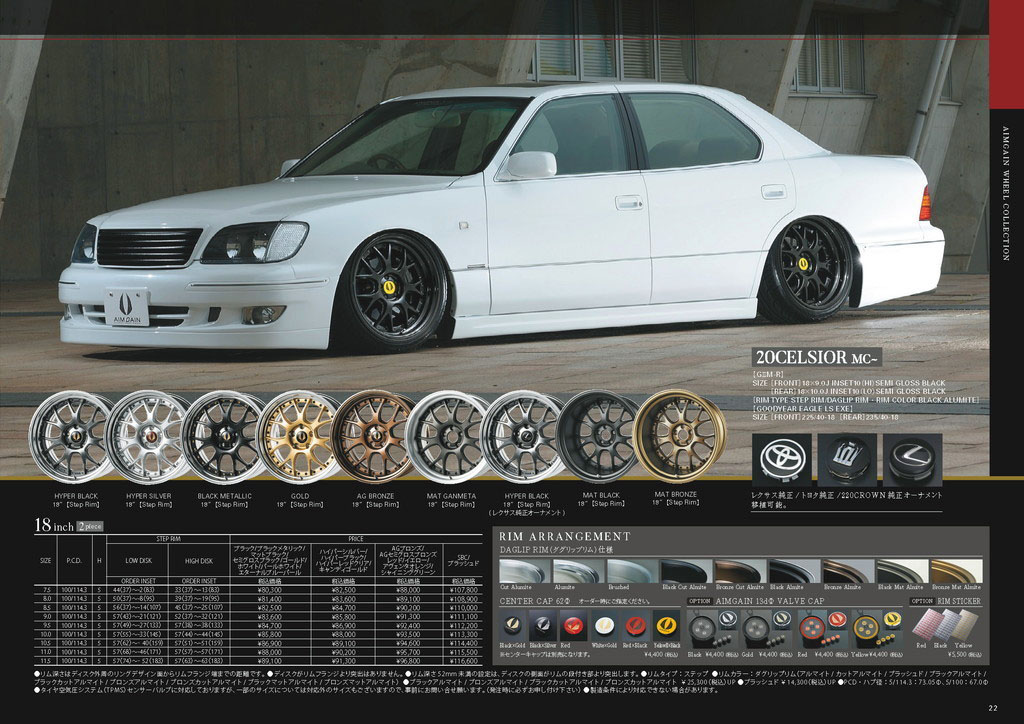Pick the Red valve cap set
This screenshot has width=1024, height=724.
click(x=821, y=628)
